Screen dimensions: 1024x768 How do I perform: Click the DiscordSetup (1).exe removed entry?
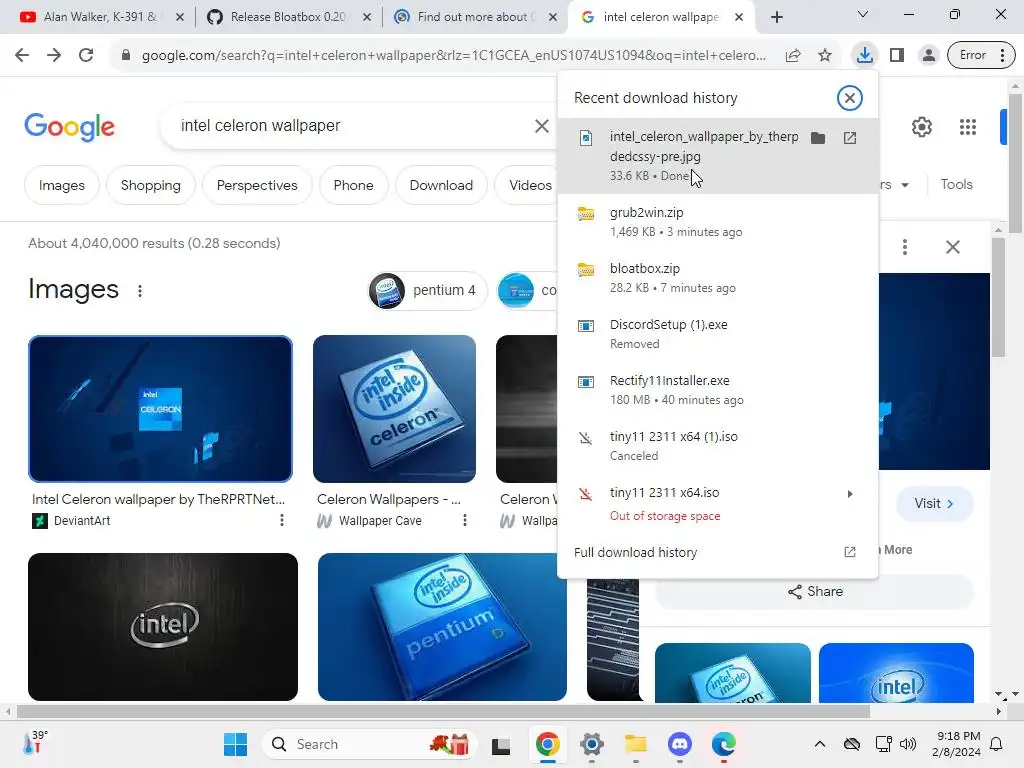click(x=716, y=334)
